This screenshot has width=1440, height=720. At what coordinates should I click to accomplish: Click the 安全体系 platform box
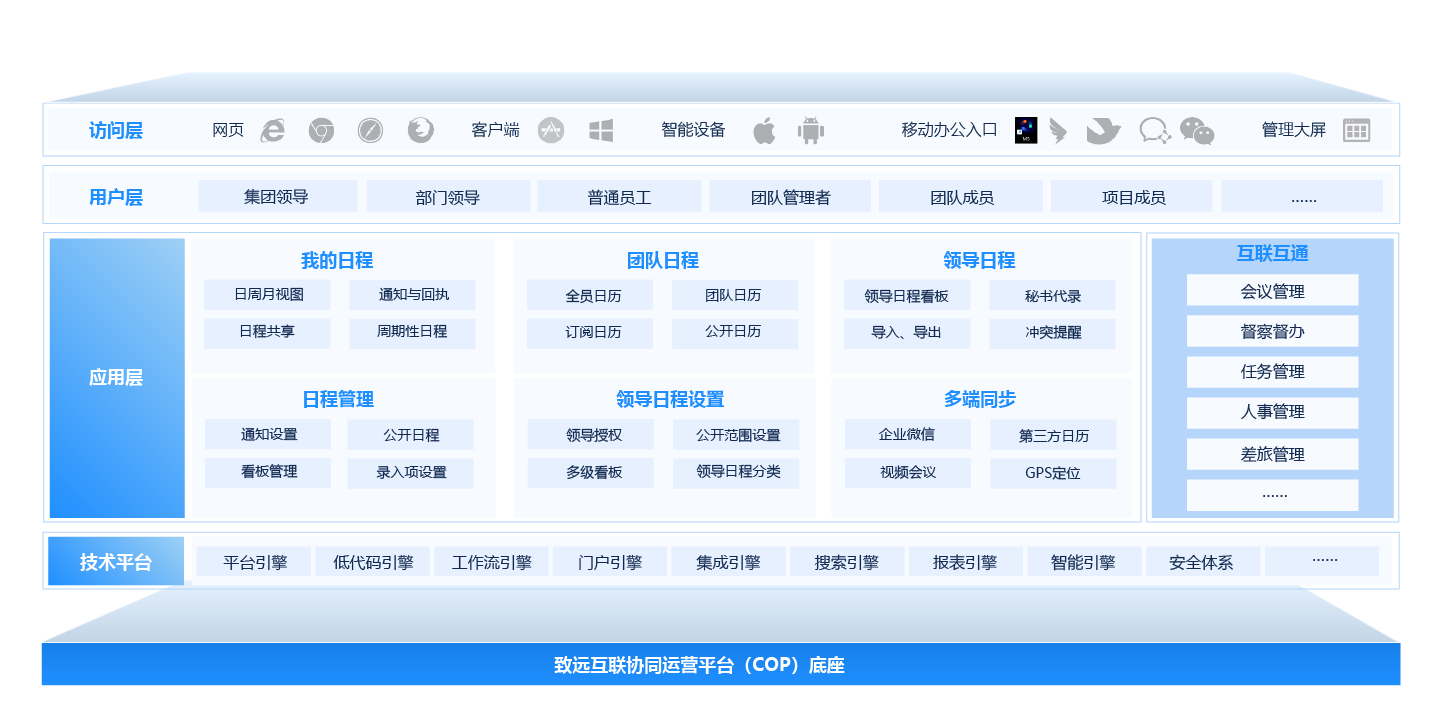[1202, 562]
